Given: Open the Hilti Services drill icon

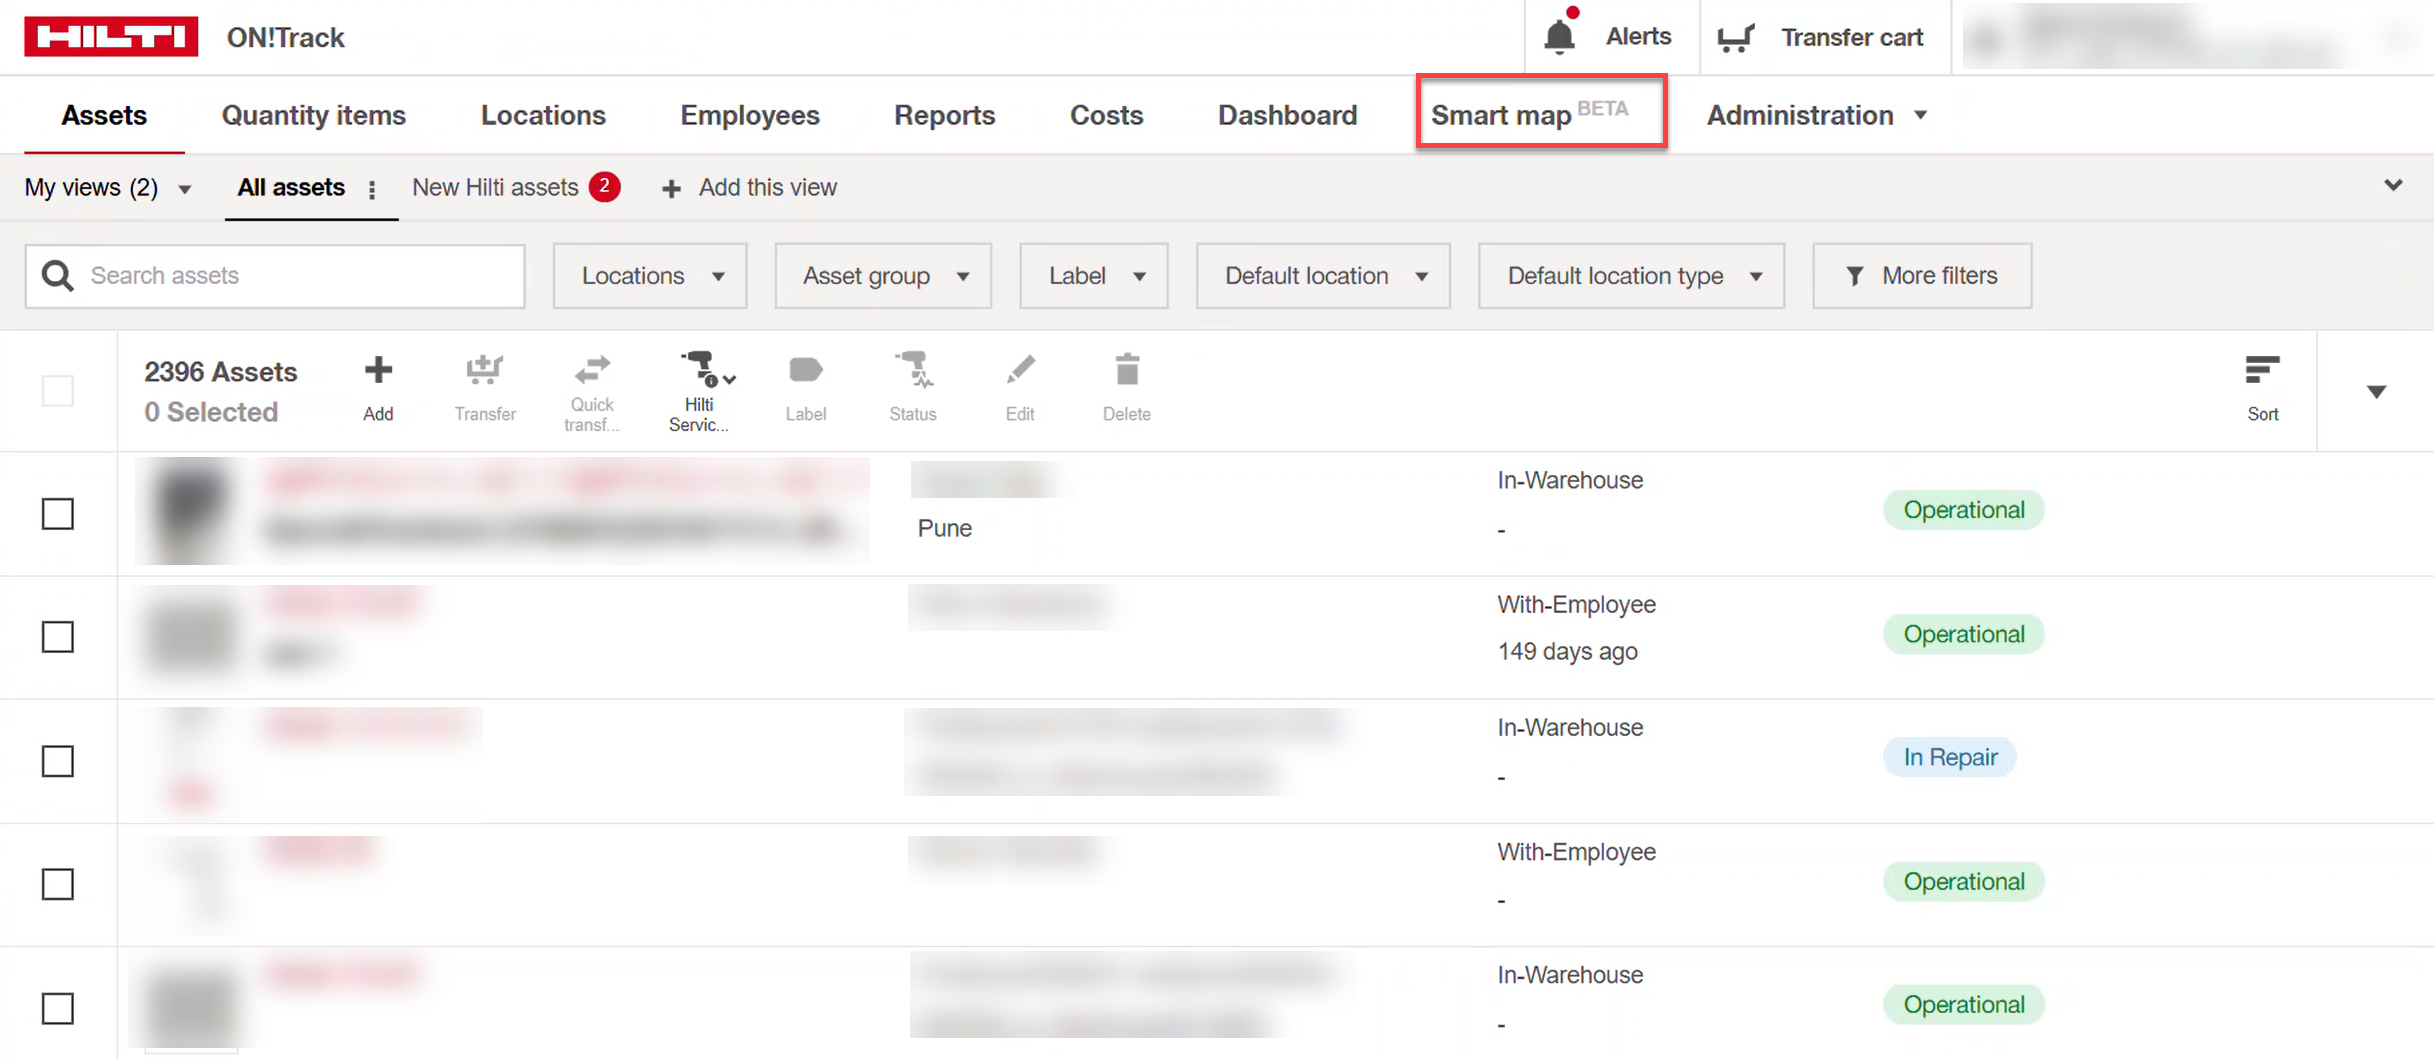Looking at the screenshot, I should pos(707,369).
